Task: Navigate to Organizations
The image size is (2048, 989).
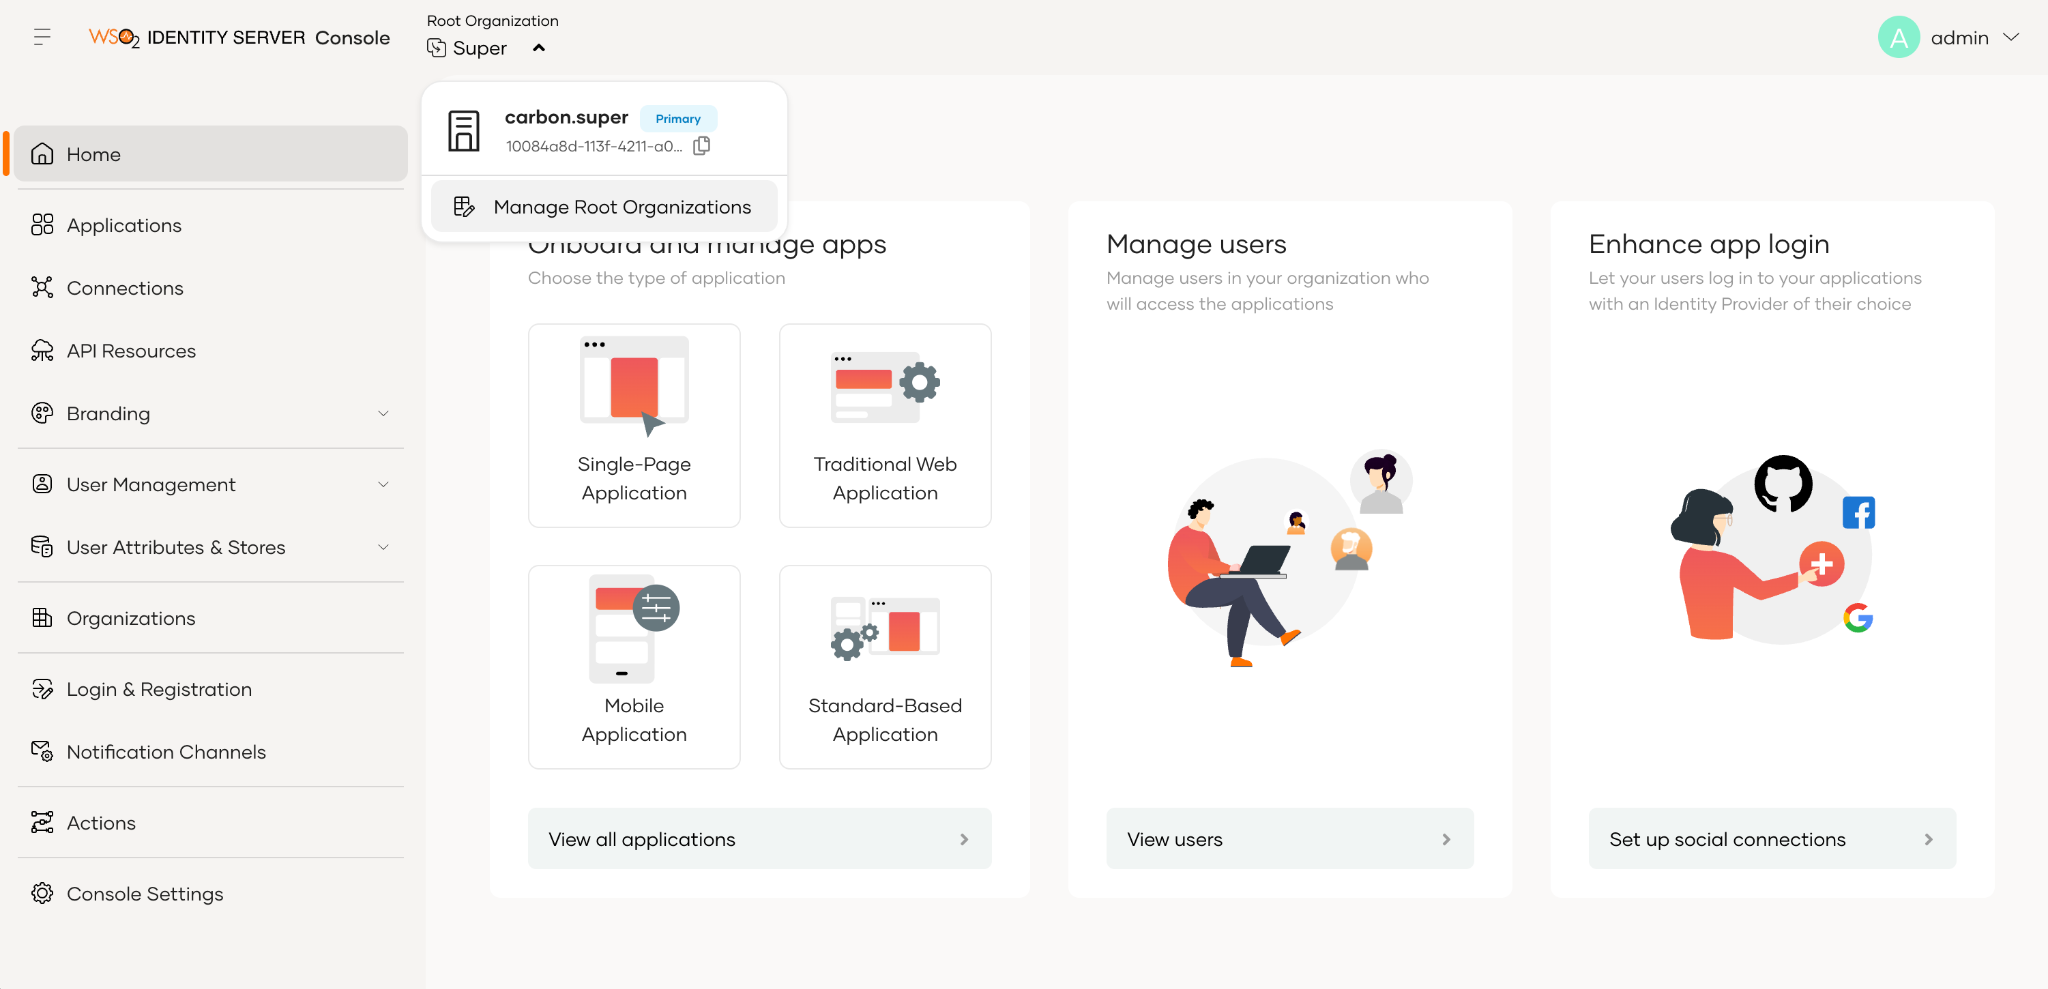Action: pyautogui.click(x=211, y=618)
